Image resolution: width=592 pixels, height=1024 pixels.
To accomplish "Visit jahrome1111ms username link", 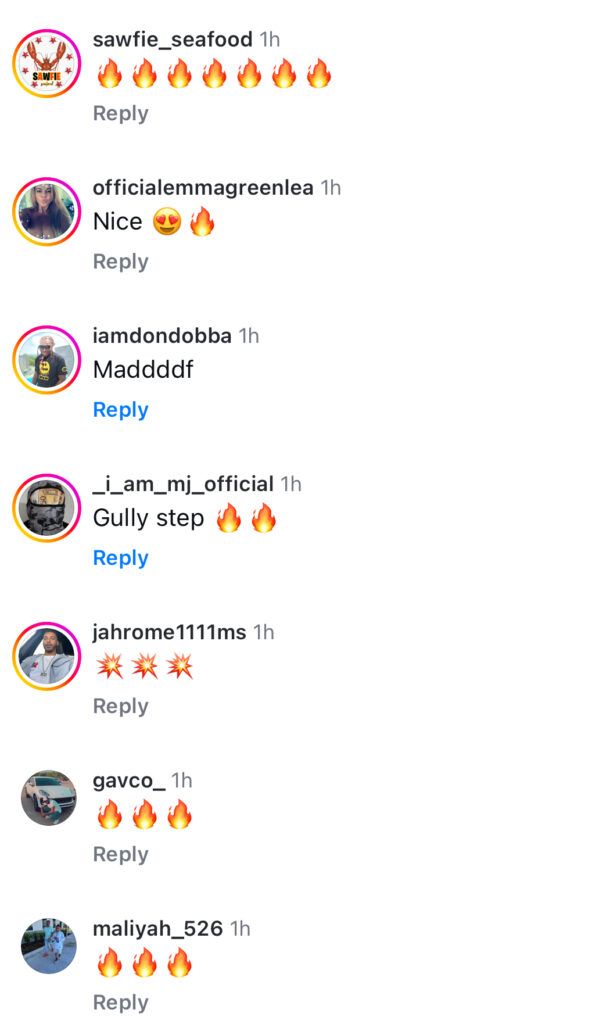I will pos(169,632).
